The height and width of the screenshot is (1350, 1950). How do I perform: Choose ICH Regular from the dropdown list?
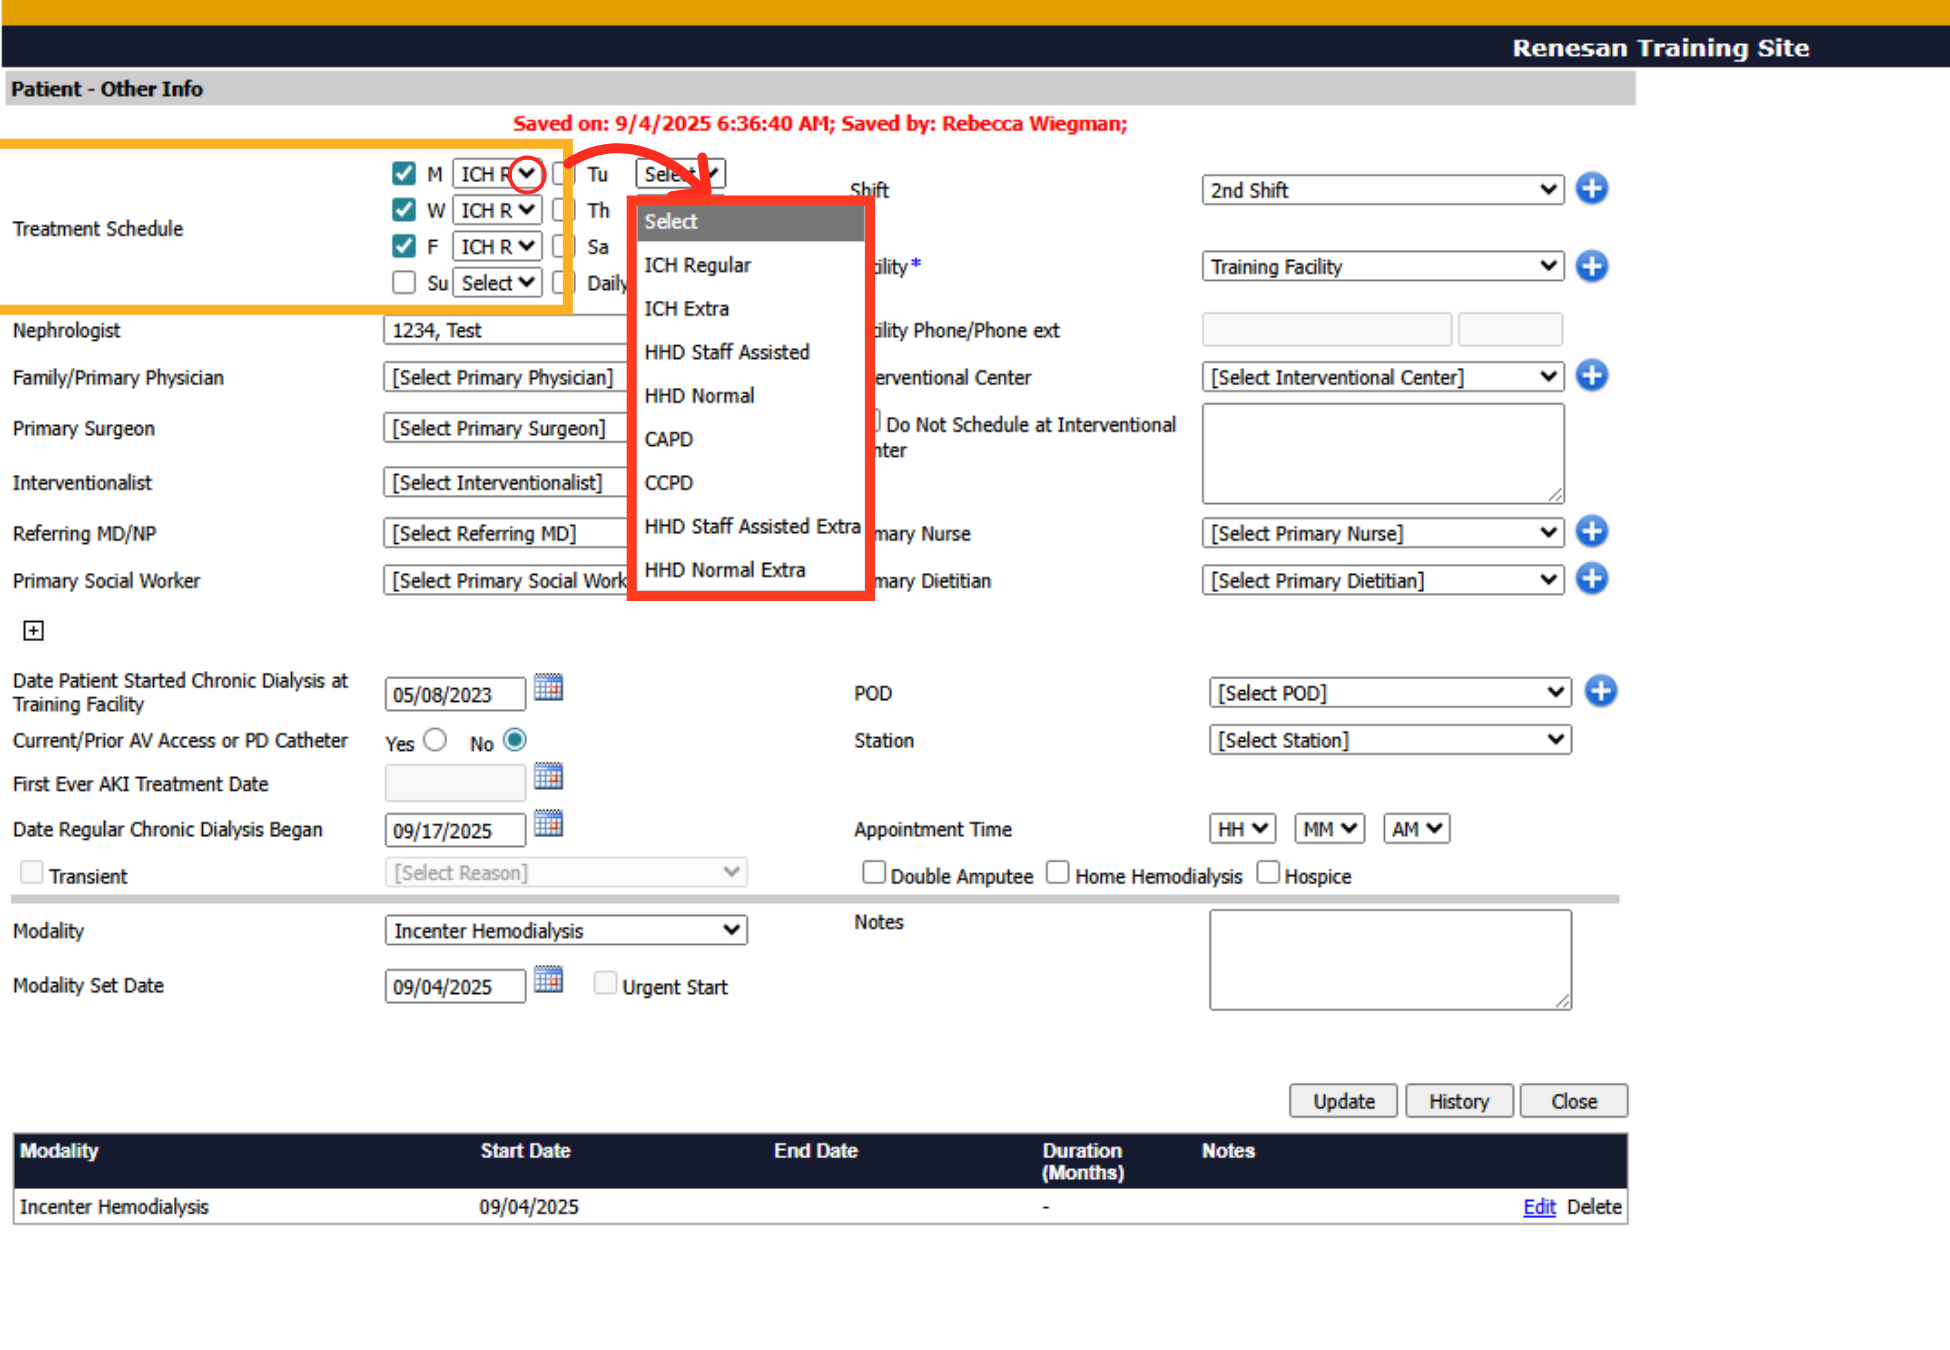pos(751,265)
